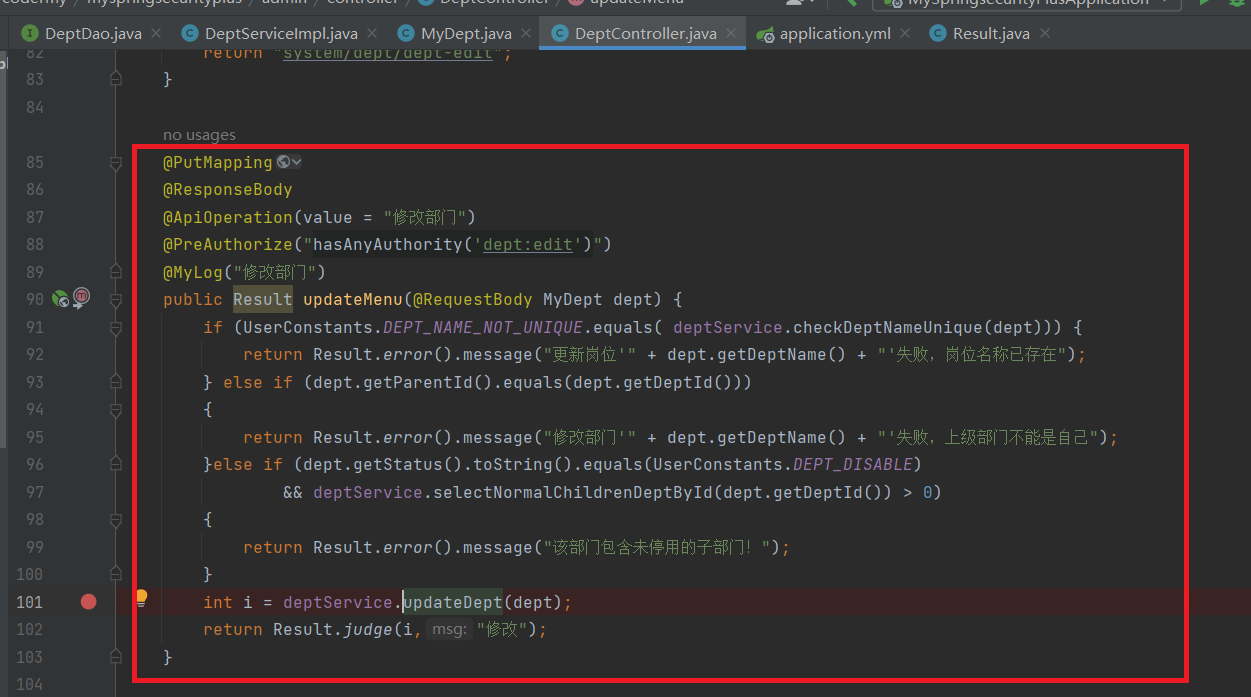
Task: Click the application.yml file icon in tab
Action: click(x=765, y=34)
